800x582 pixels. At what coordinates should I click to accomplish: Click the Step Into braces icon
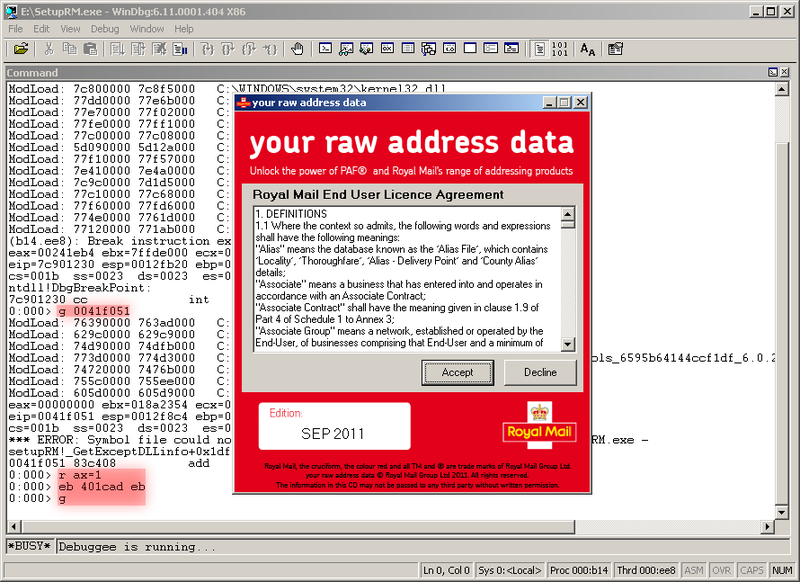pyautogui.click(x=208, y=49)
